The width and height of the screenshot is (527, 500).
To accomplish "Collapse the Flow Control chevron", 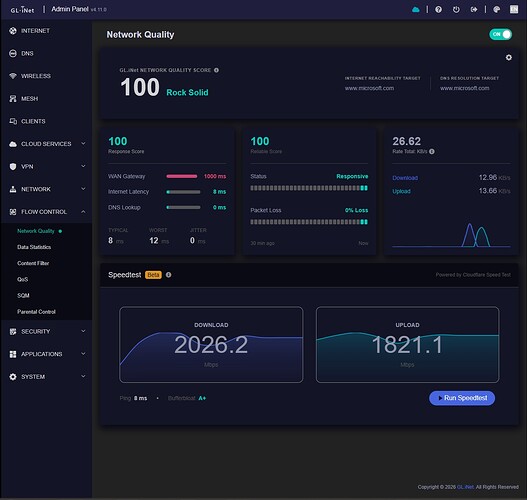I will [x=83, y=212].
